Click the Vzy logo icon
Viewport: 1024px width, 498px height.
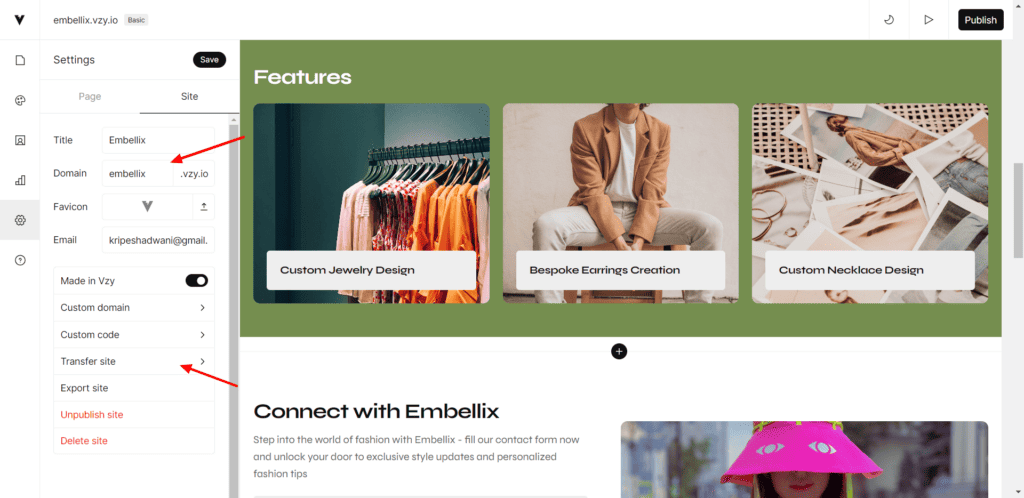[20, 20]
